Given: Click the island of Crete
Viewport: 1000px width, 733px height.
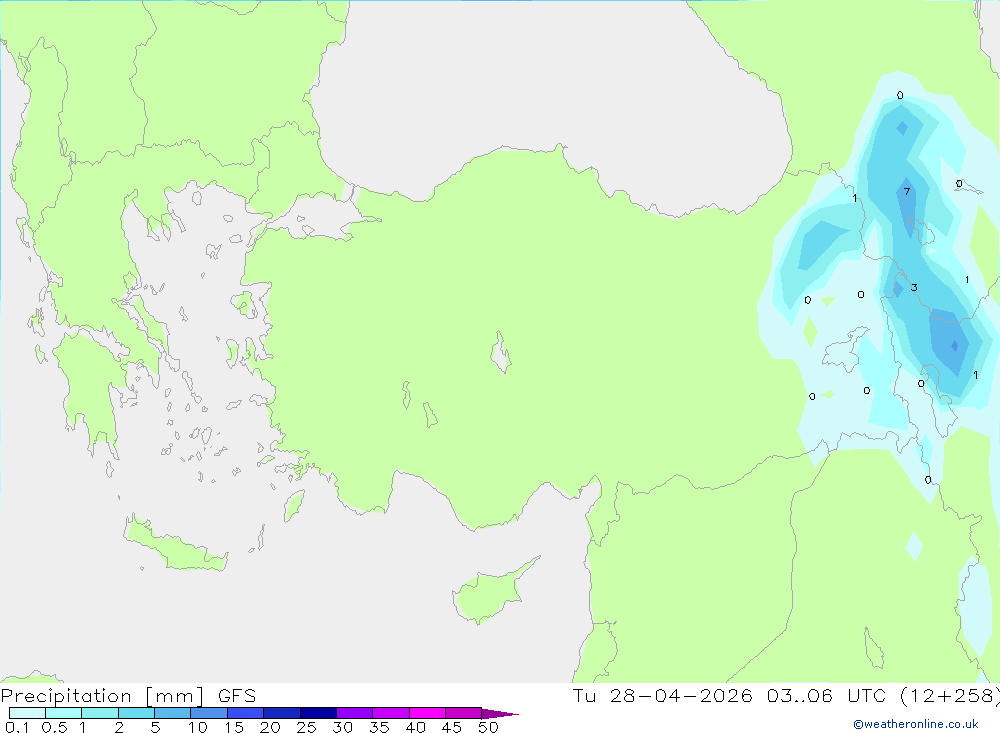Looking at the screenshot, I should coord(175,544).
